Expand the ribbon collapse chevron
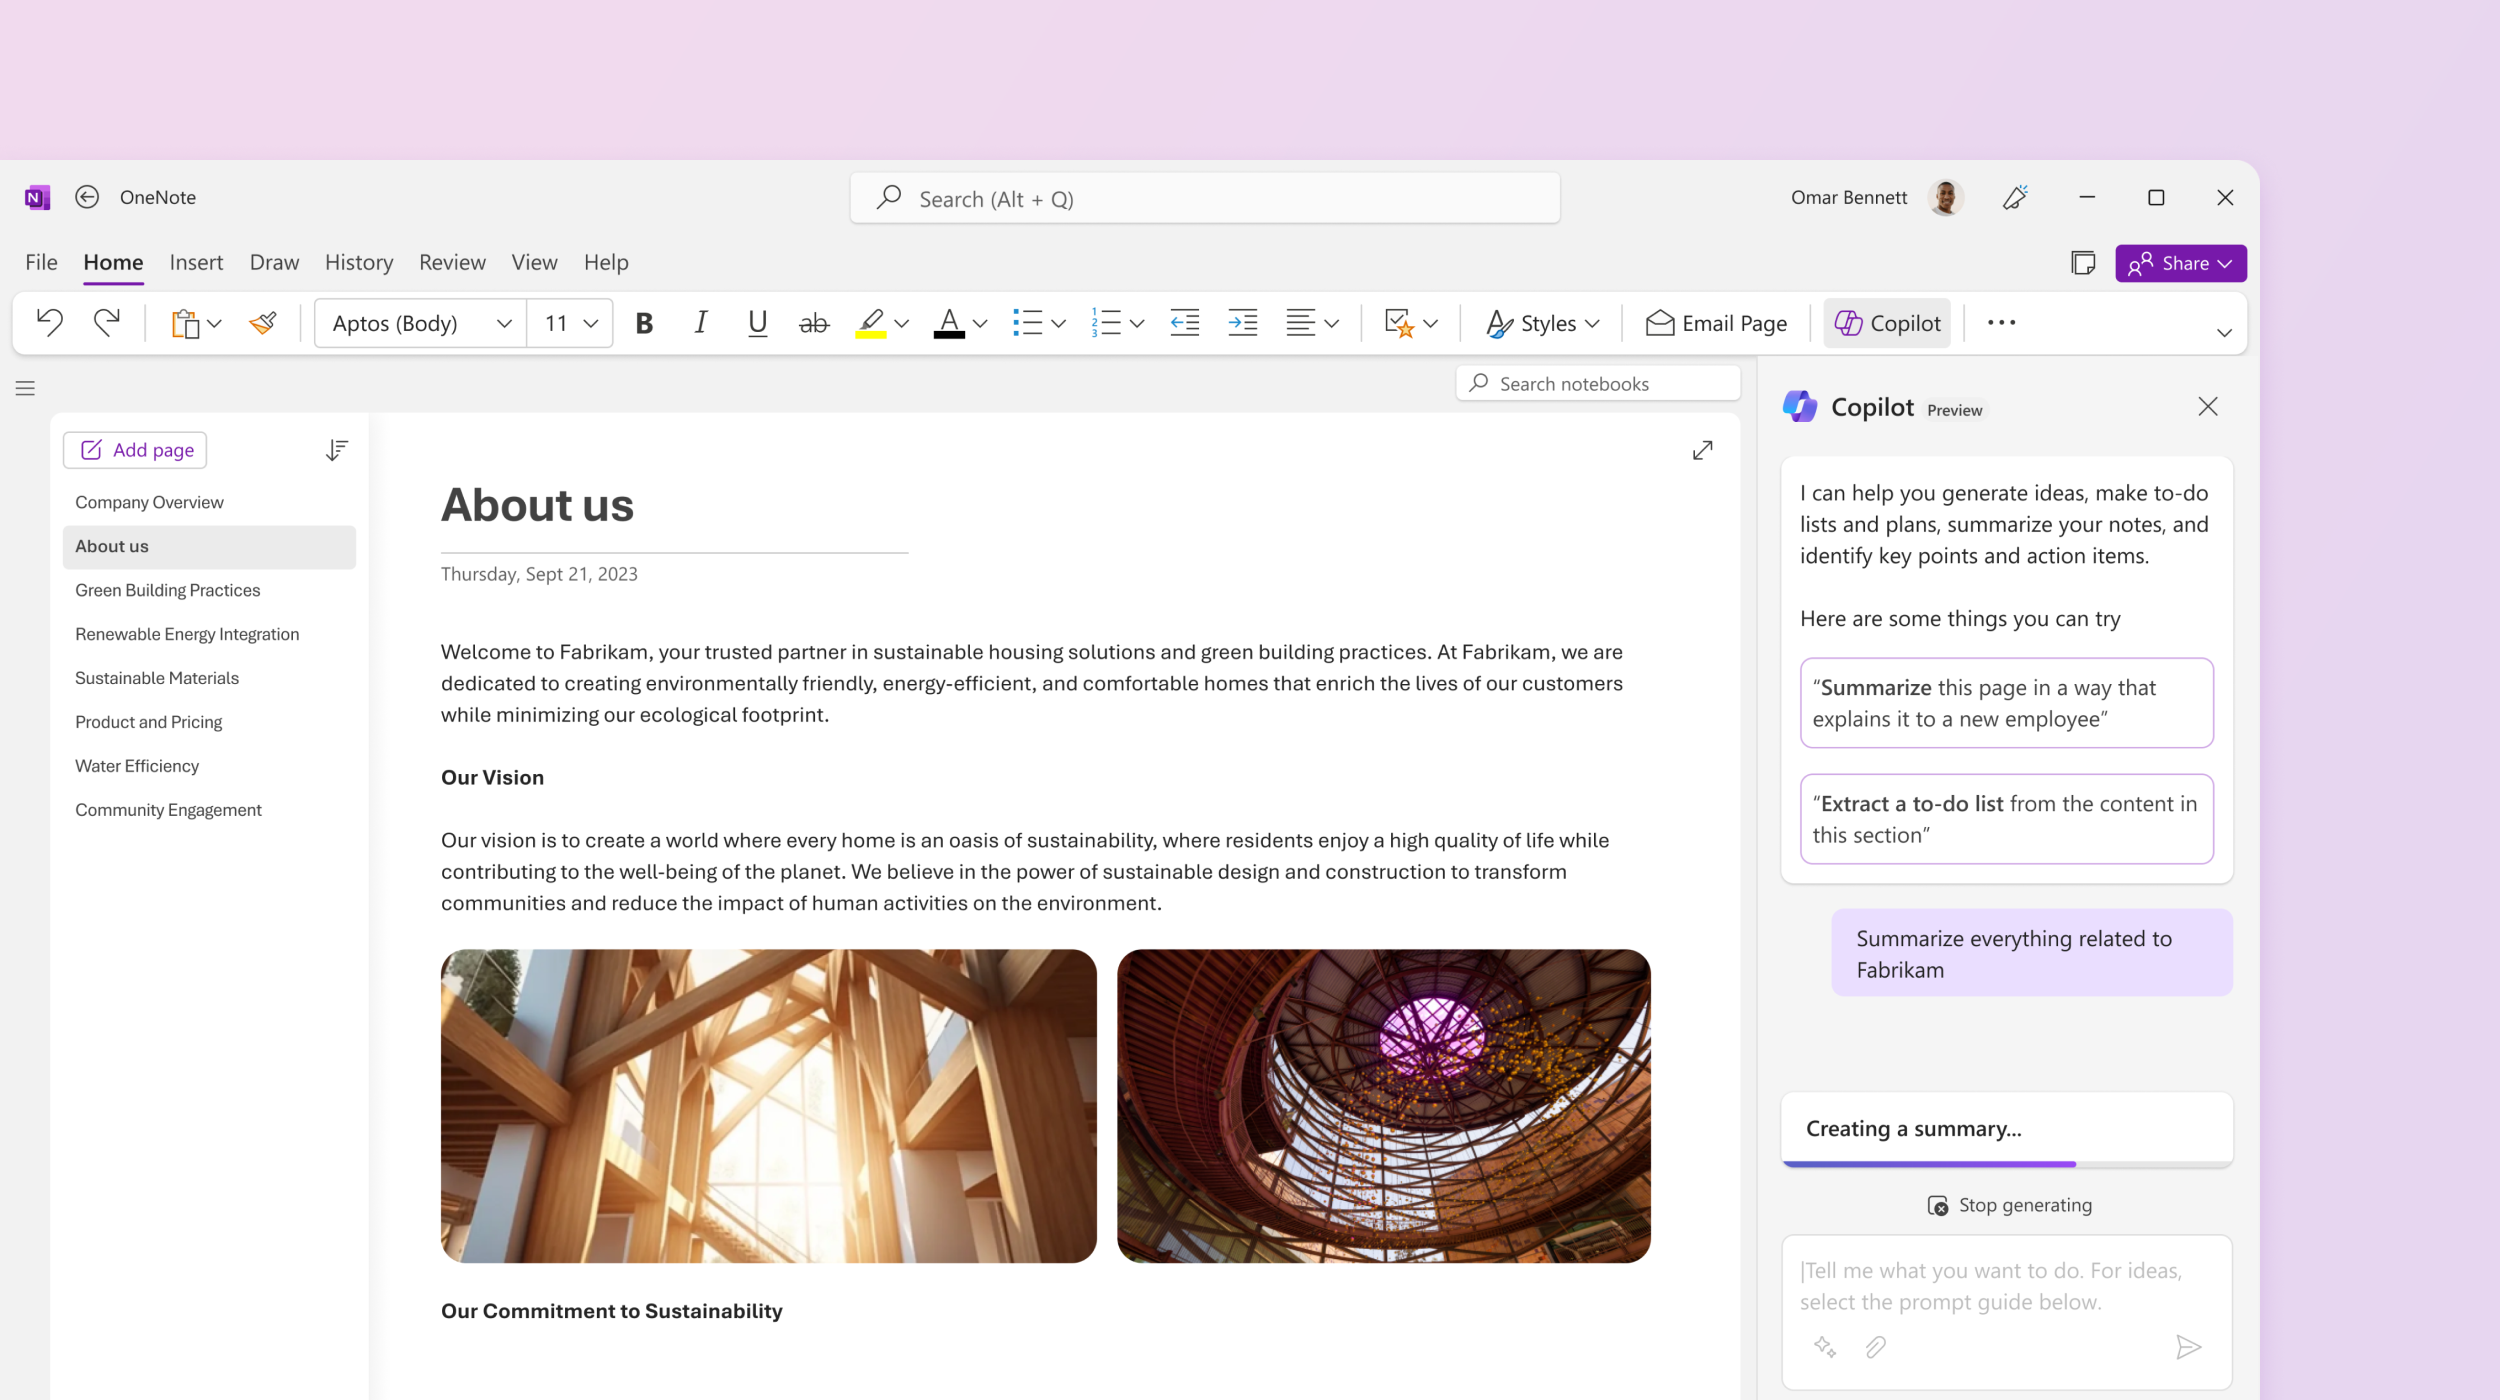This screenshot has height=1400, width=2500. 2224,332
